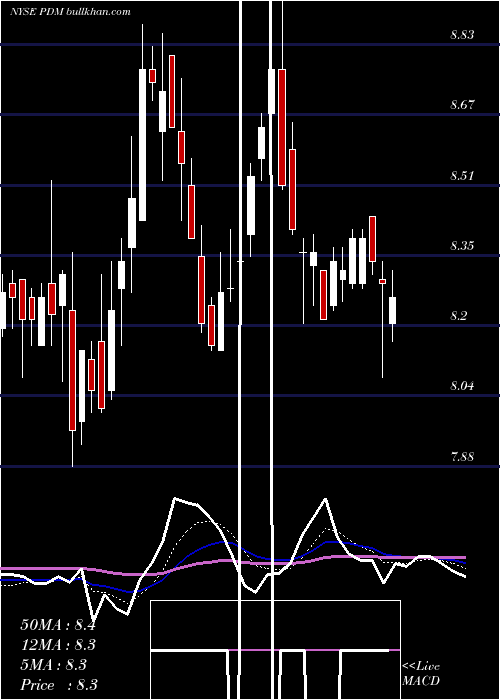Click the 50MA : 8.4 readout
Viewport: 500px width, 700px height.
coord(58,625)
